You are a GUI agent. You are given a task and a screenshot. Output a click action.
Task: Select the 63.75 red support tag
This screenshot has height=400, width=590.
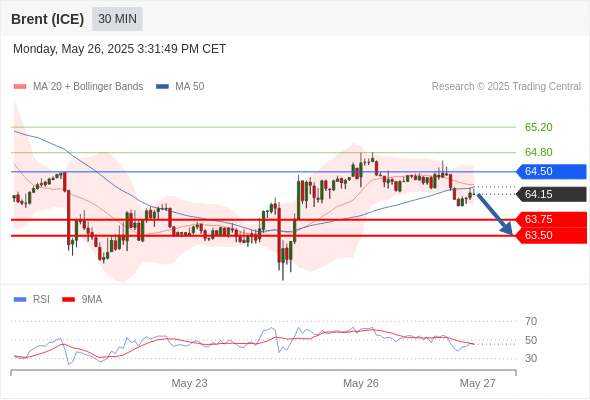click(x=551, y=219)
